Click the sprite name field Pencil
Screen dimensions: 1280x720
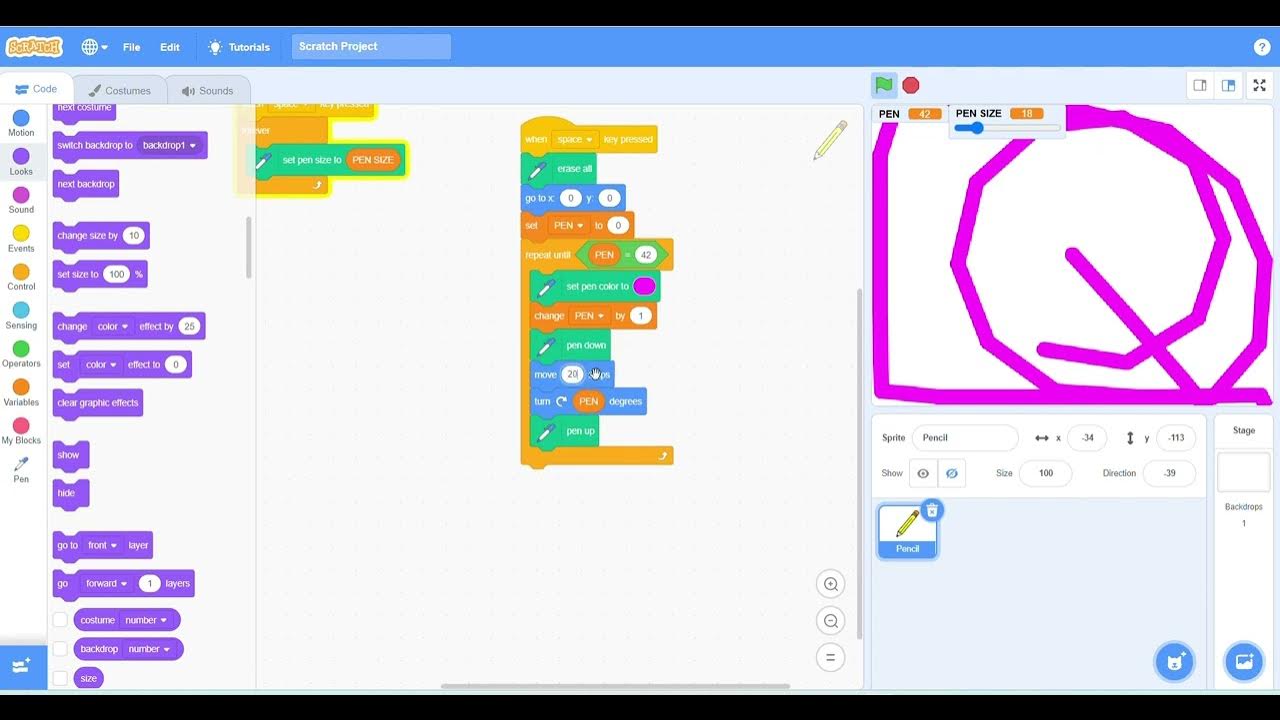coord(966,438)
